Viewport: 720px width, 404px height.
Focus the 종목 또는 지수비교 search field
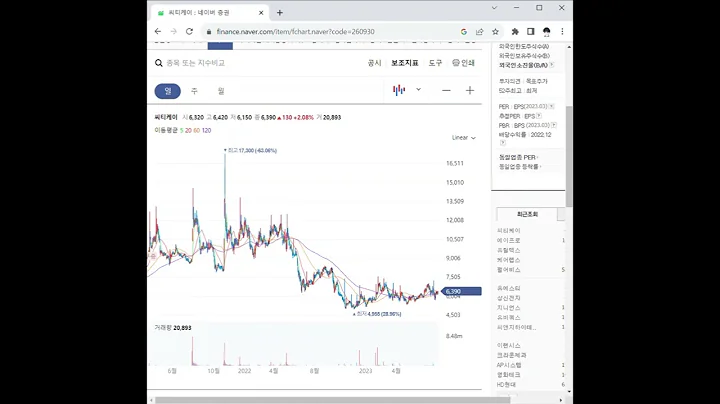pos(196,63)
